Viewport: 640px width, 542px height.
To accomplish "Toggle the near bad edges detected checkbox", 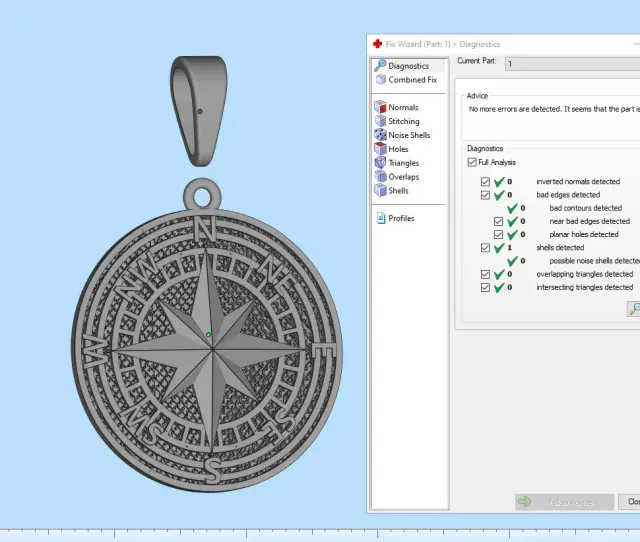I will 498,221.
